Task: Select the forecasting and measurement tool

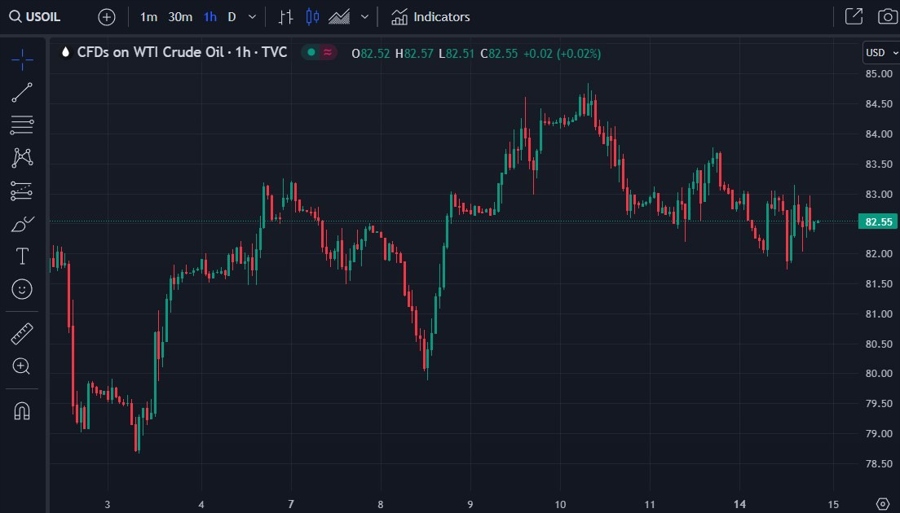Action: tap(22, 191)
